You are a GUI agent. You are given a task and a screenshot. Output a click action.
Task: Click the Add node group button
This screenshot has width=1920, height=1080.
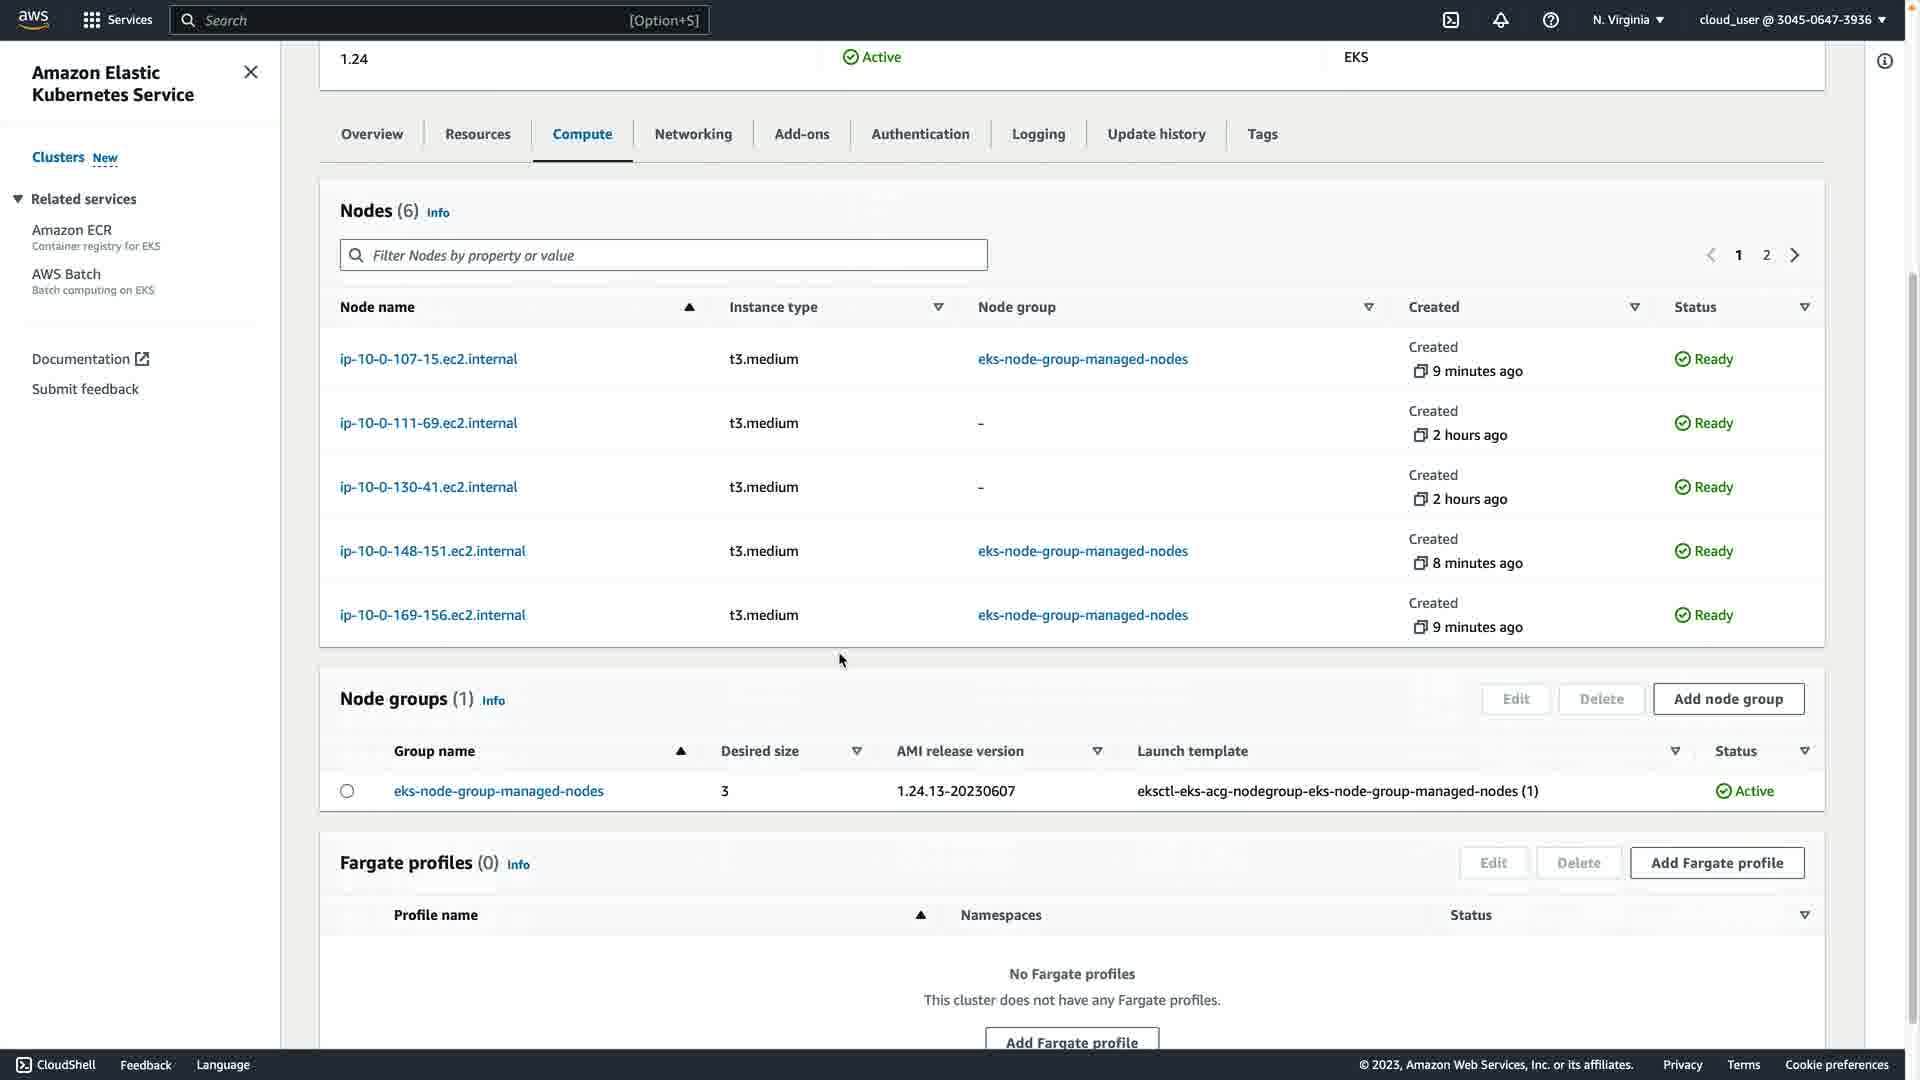(1728, 699)
